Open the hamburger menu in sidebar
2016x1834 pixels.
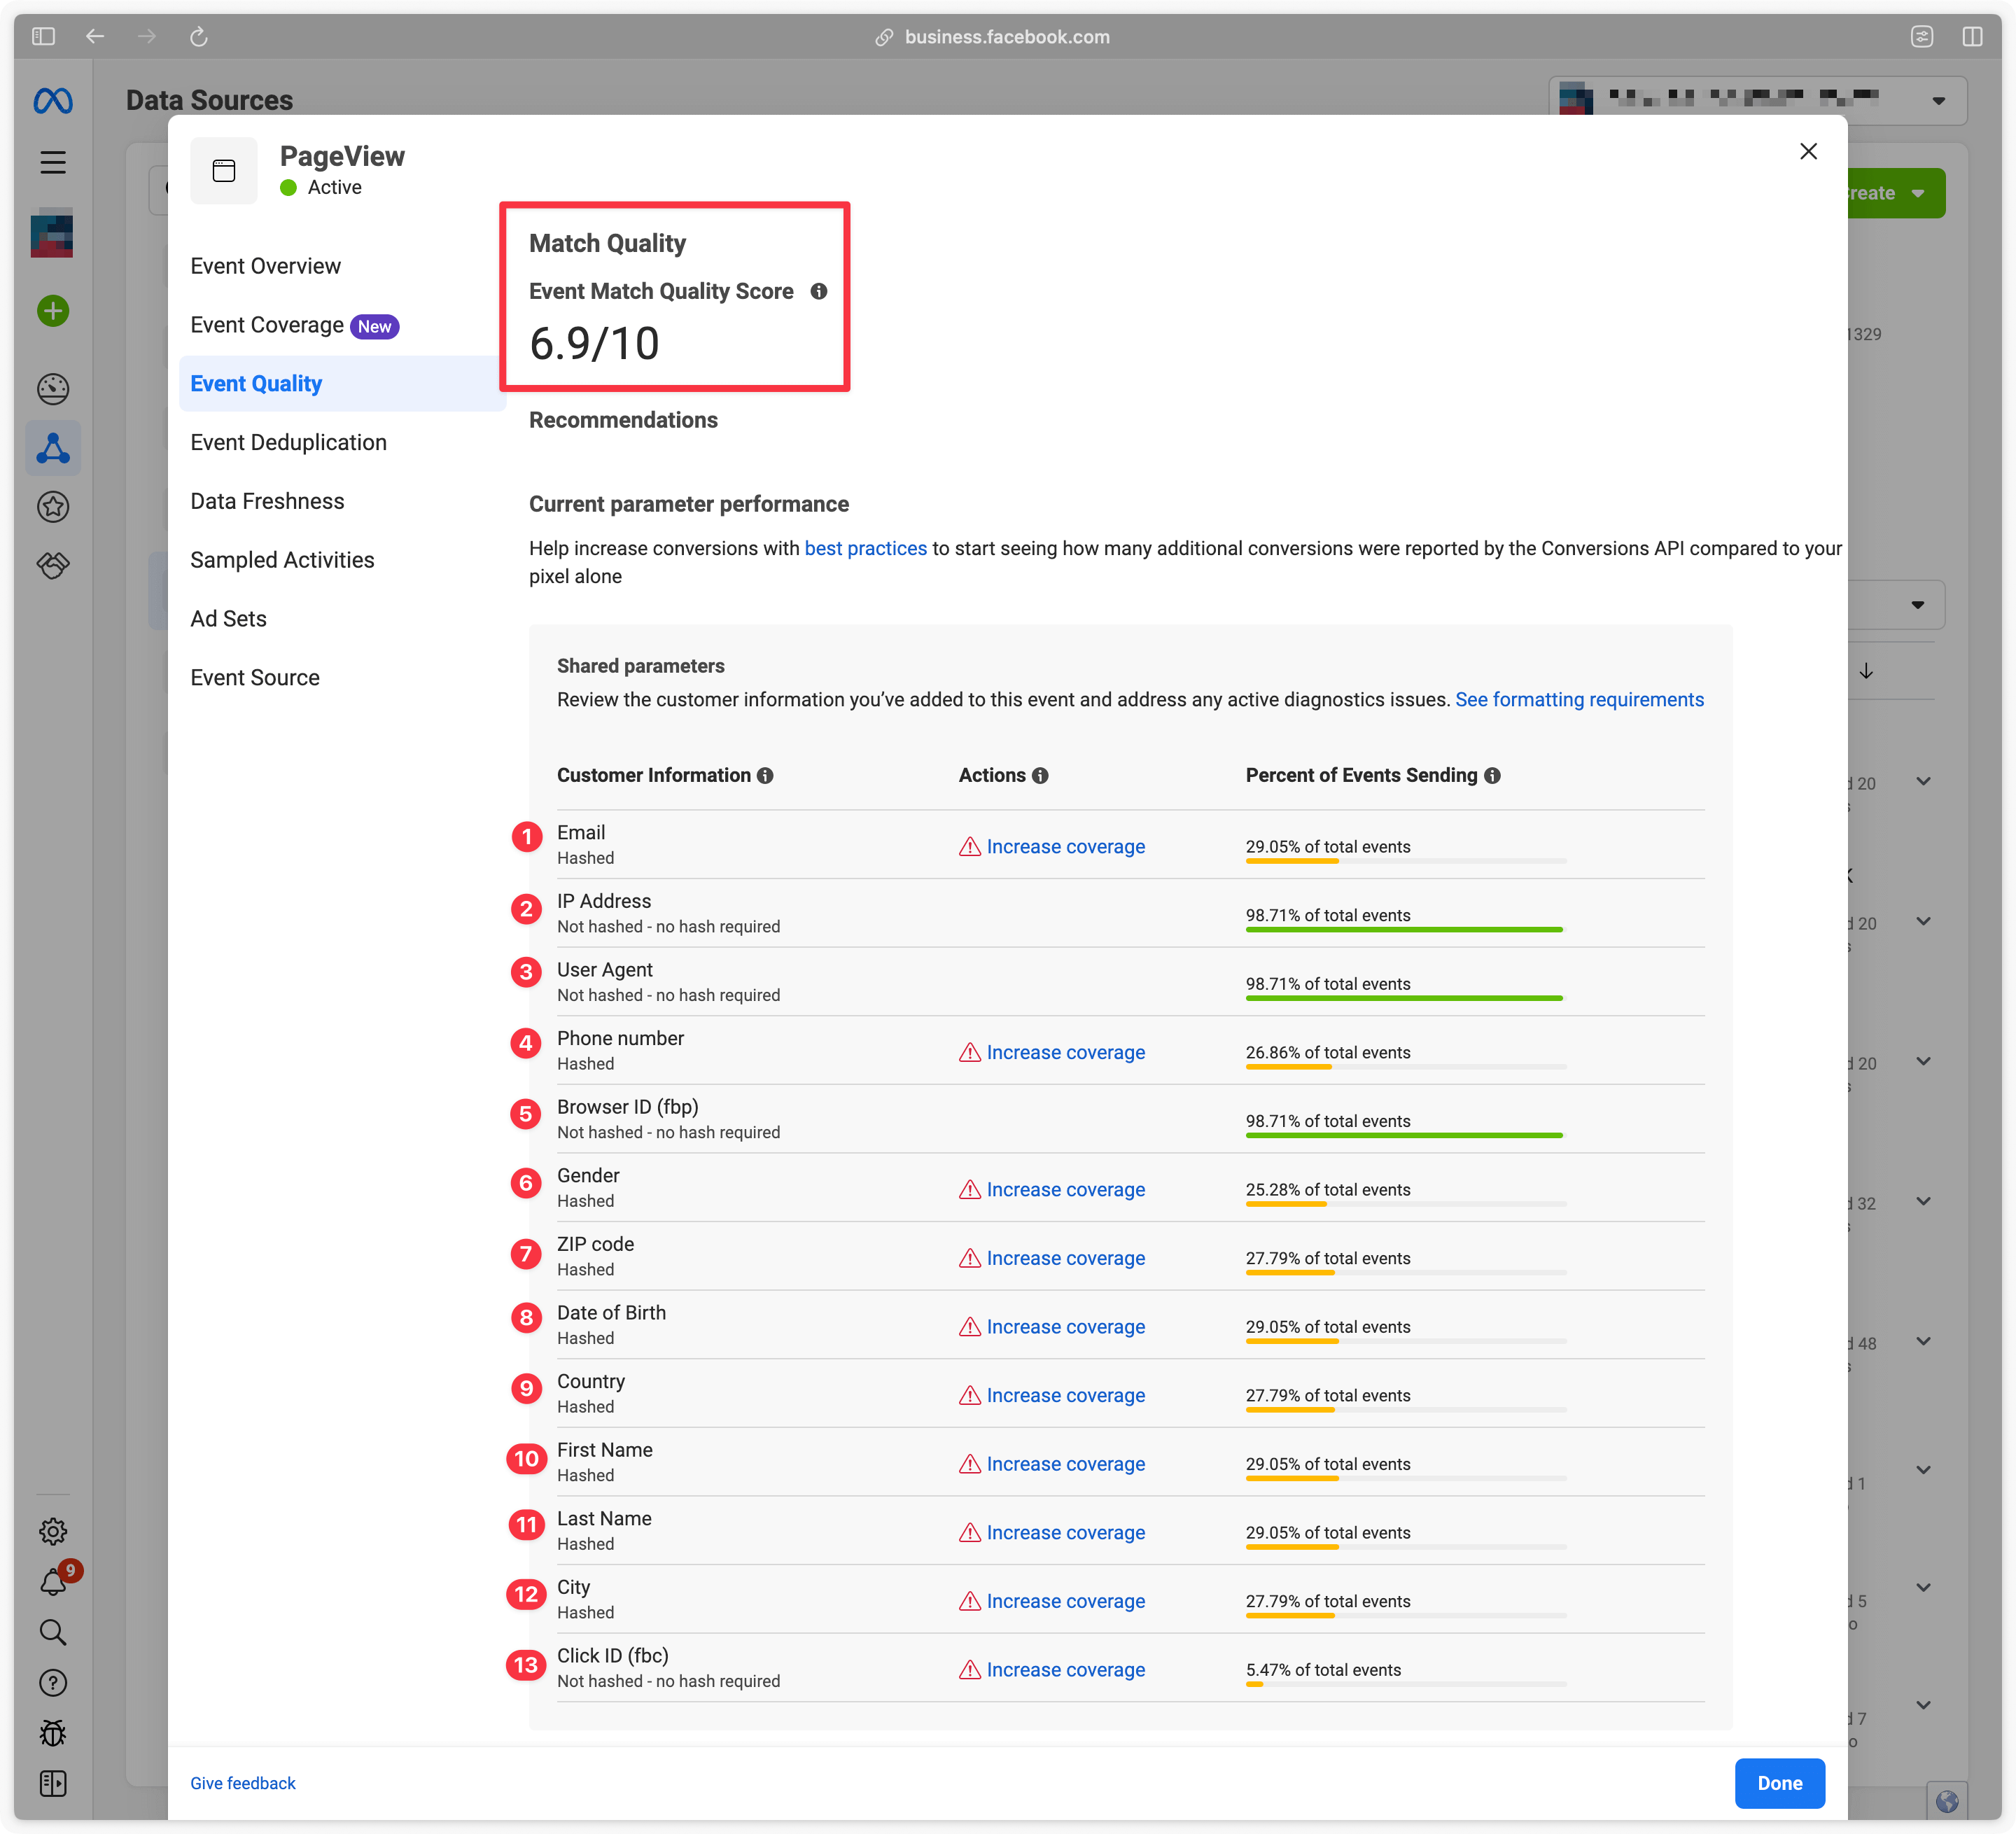pyautogui.click(x=53, y=162)
